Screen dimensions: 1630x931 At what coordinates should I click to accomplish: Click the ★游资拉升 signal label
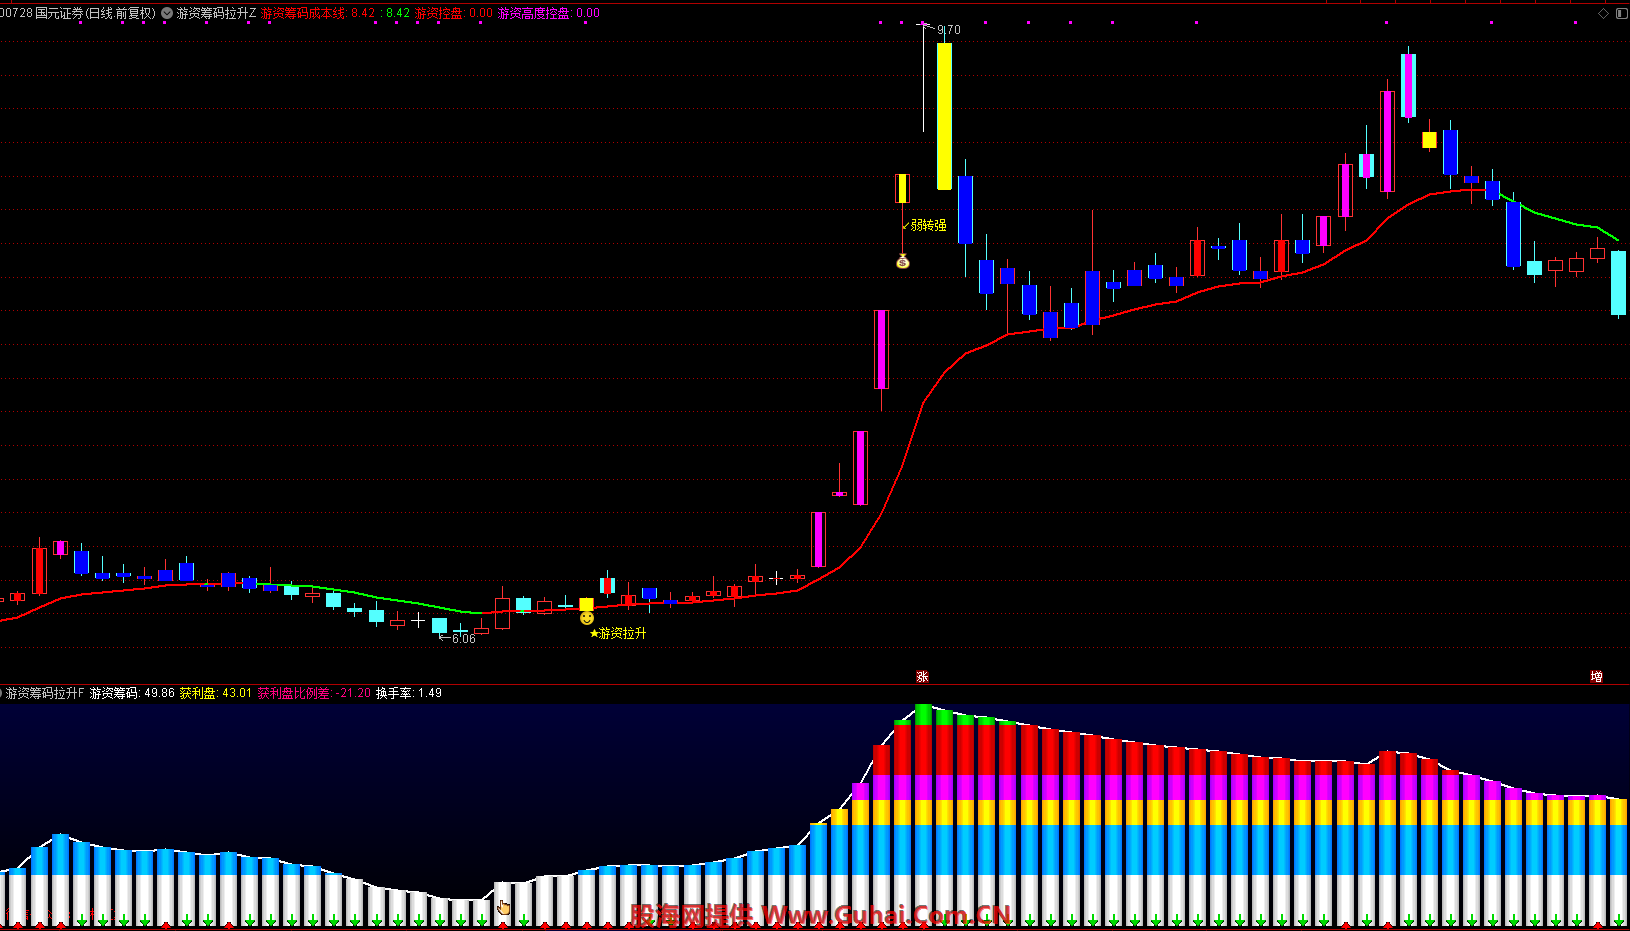618,633
